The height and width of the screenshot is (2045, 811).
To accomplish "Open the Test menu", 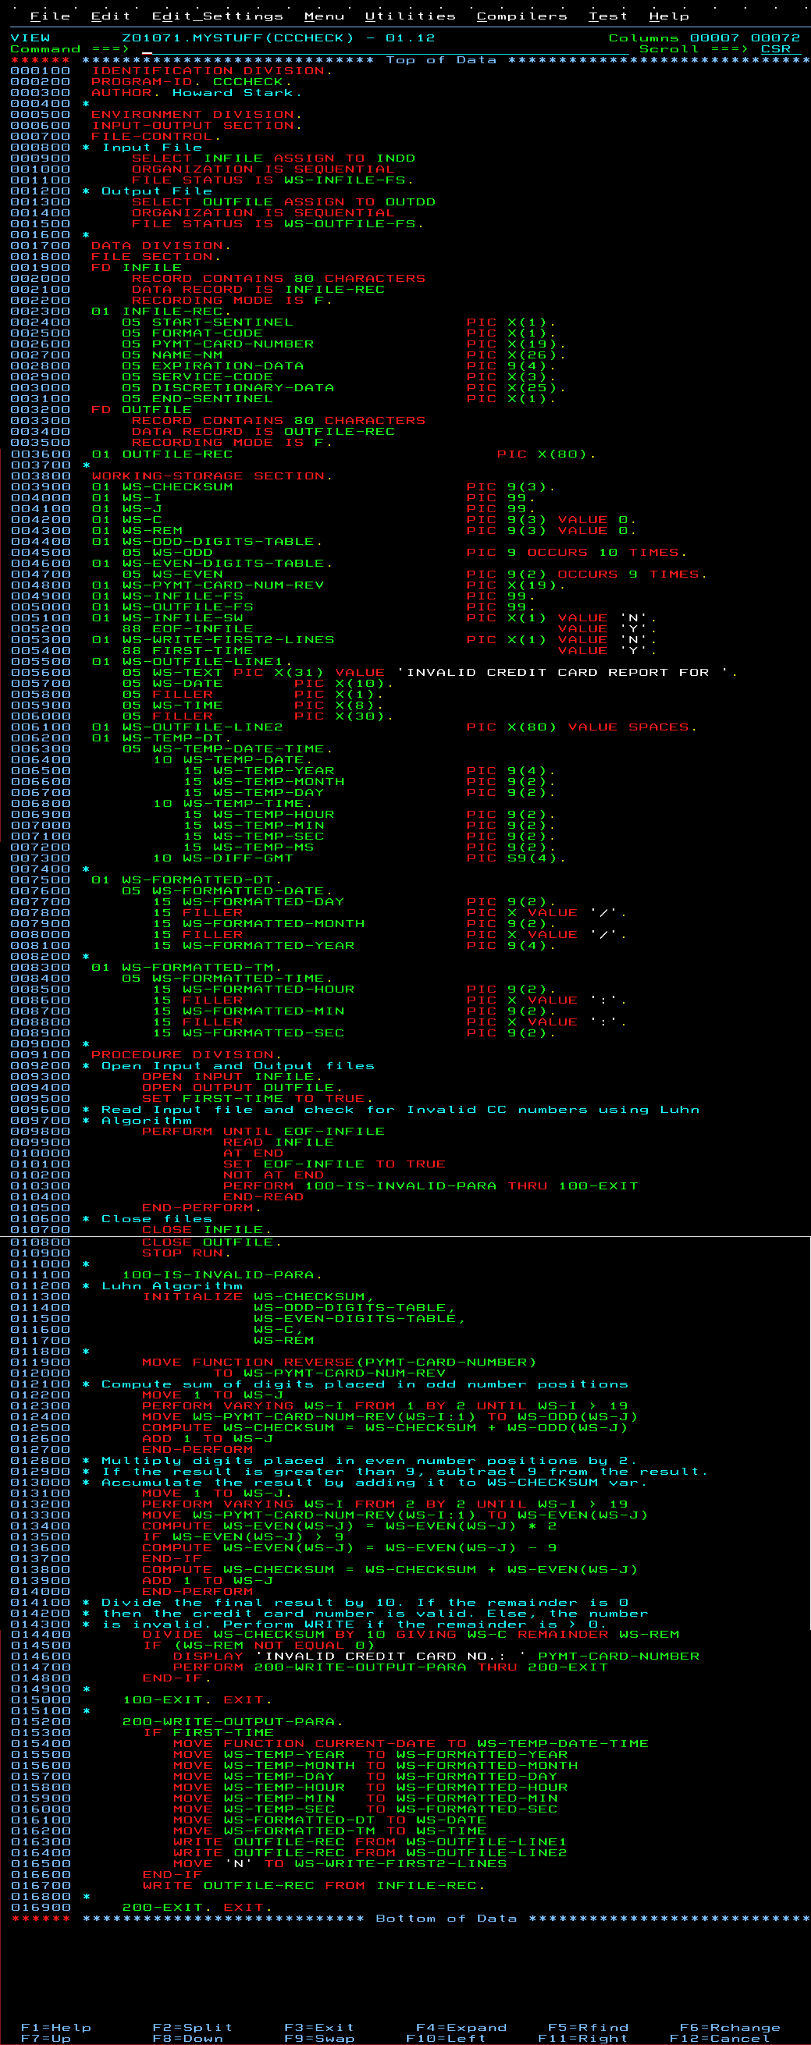I will click(x=608, y=16).
